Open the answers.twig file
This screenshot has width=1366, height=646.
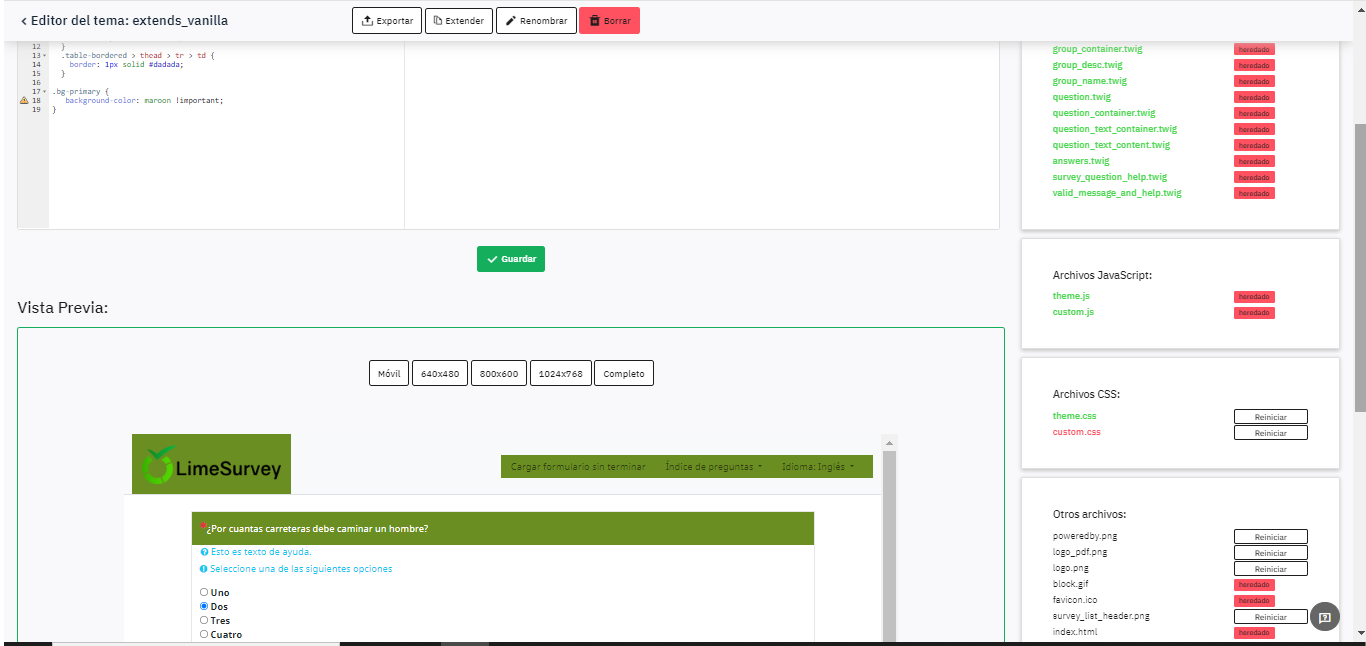(x=1080, y=161)
